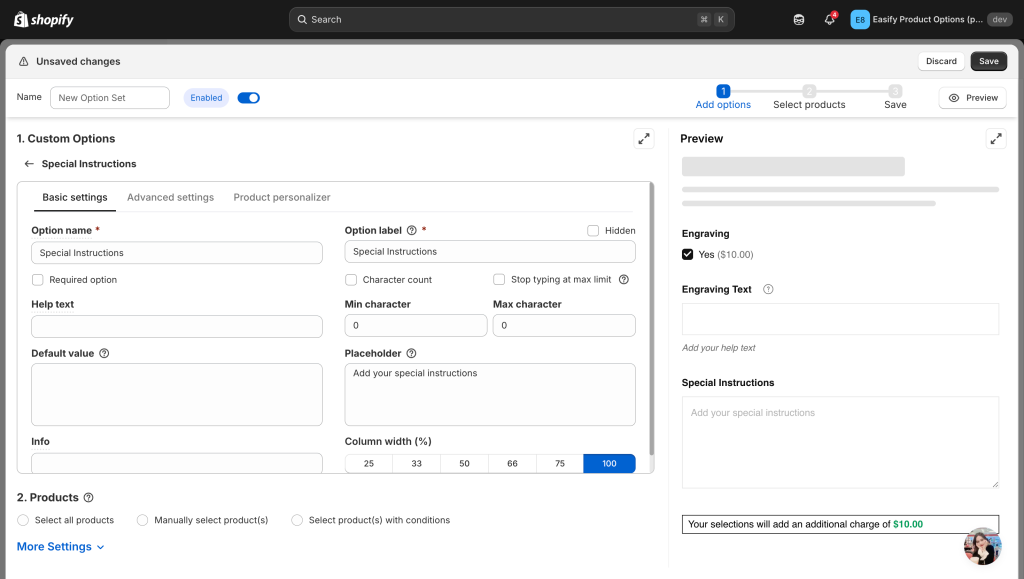Set column width to 50 percent

[x=464, y=464]
